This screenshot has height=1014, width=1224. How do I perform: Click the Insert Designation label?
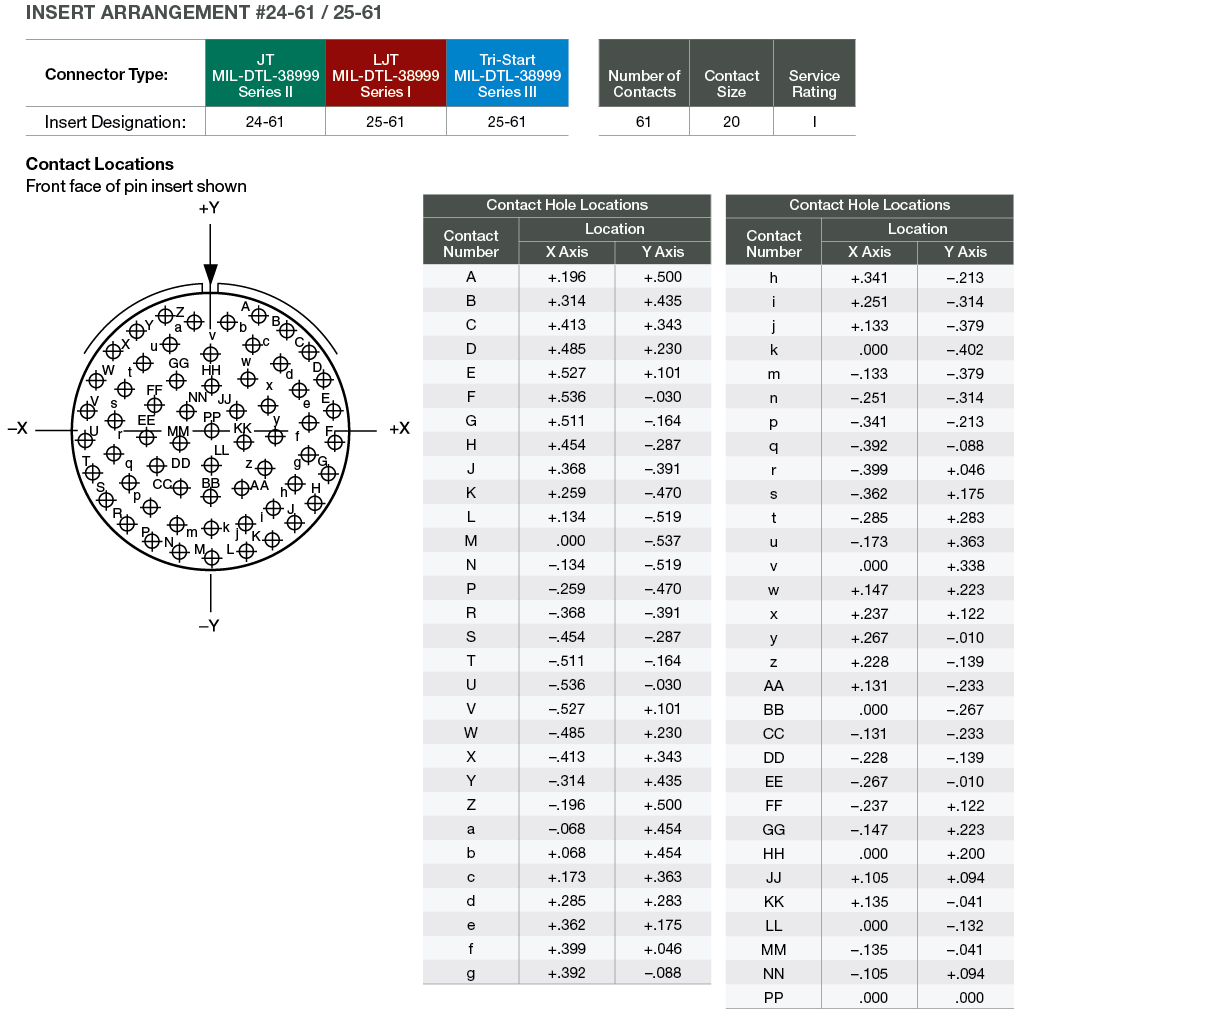[115, 122]
